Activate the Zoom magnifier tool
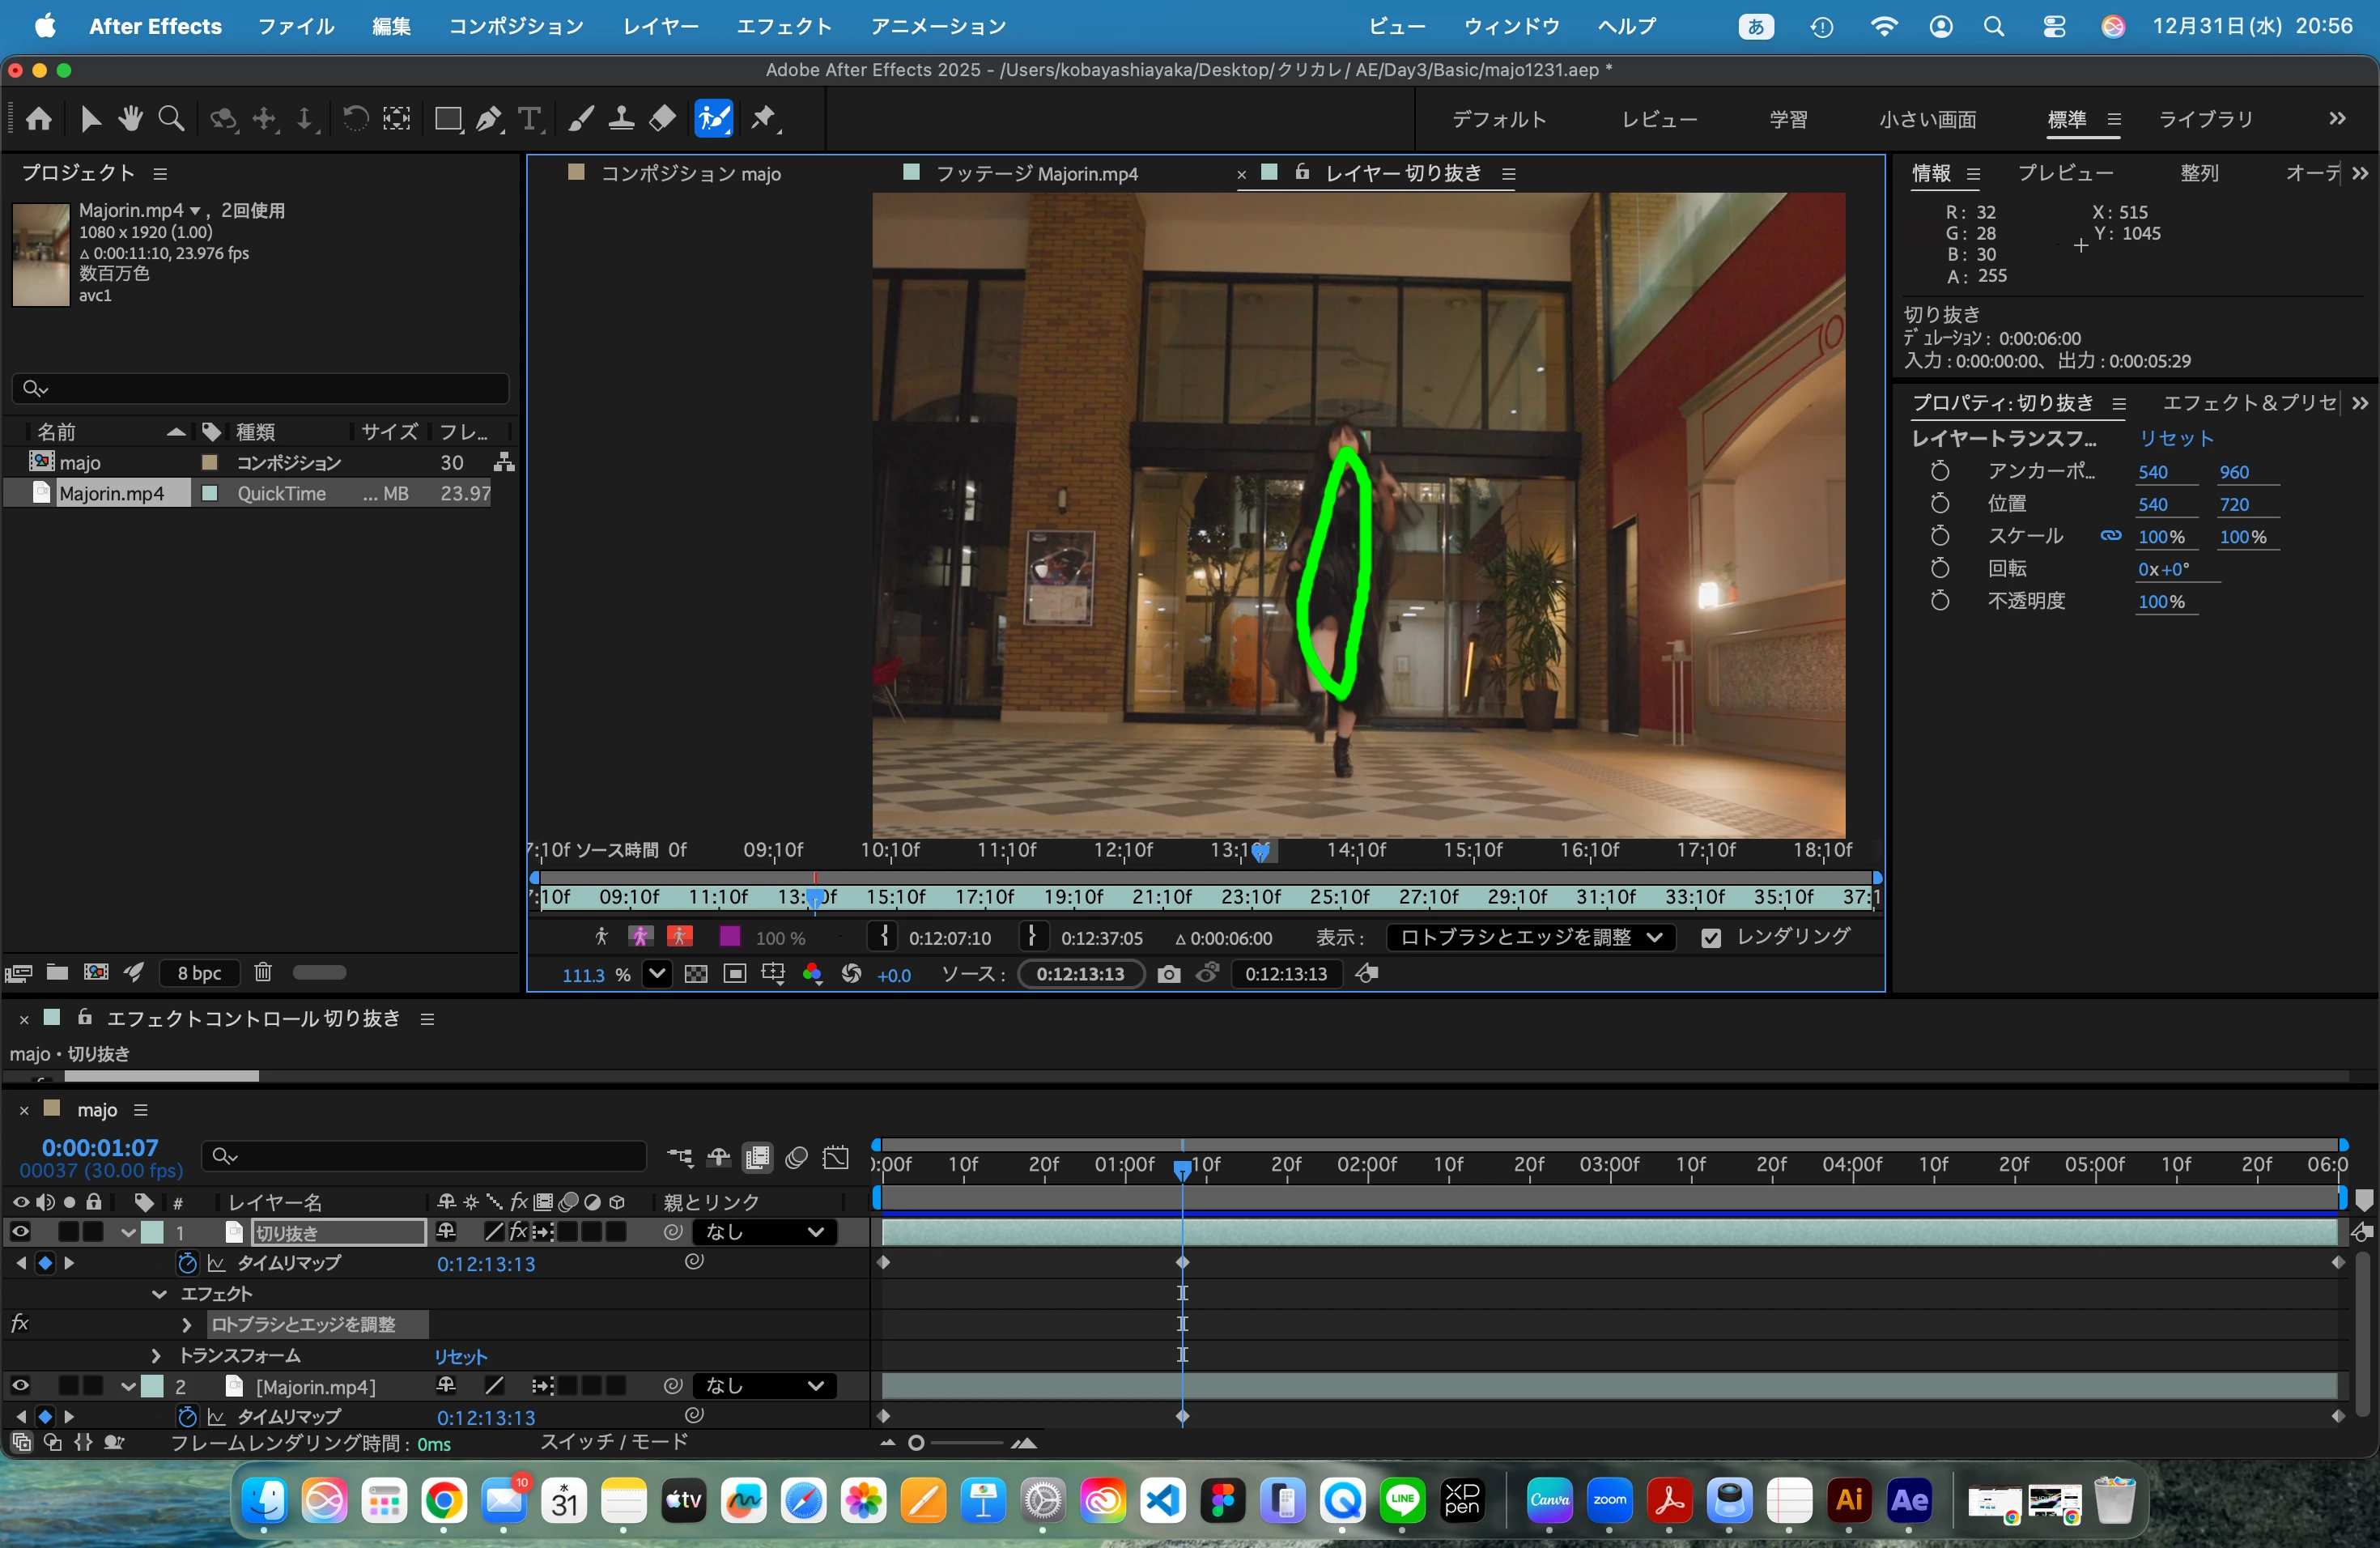Image resolution: width=2380 pixels, height=1548 pixels. pos(171,119)
